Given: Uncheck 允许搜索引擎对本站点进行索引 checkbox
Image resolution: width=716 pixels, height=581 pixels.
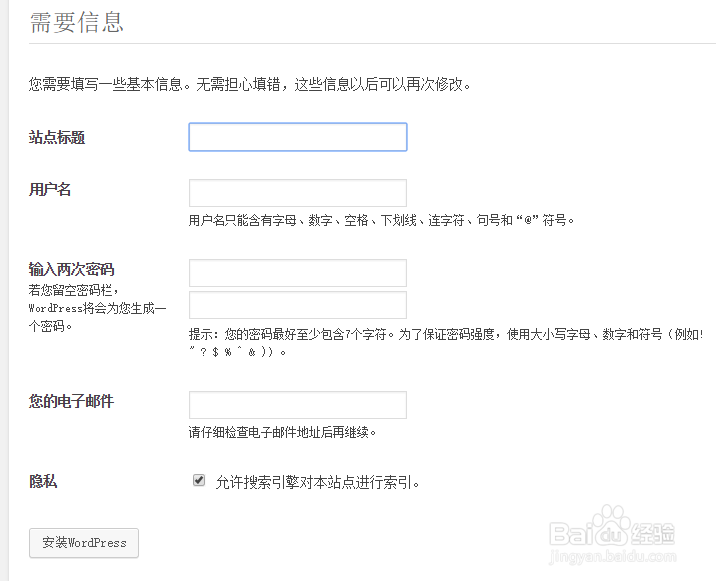Looking at the screenshot, I should pos(199,480).
